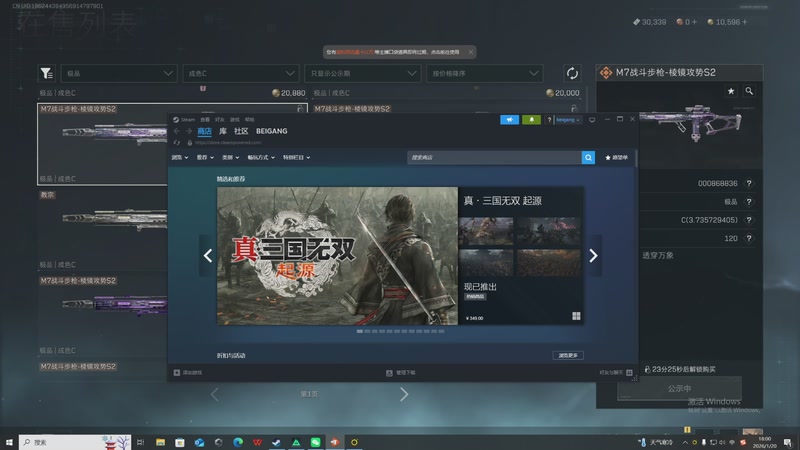Viewport: 800px width, 450px height.
Task: Open File Explorer from the taskbar
Action: click(x=160, y=442)
